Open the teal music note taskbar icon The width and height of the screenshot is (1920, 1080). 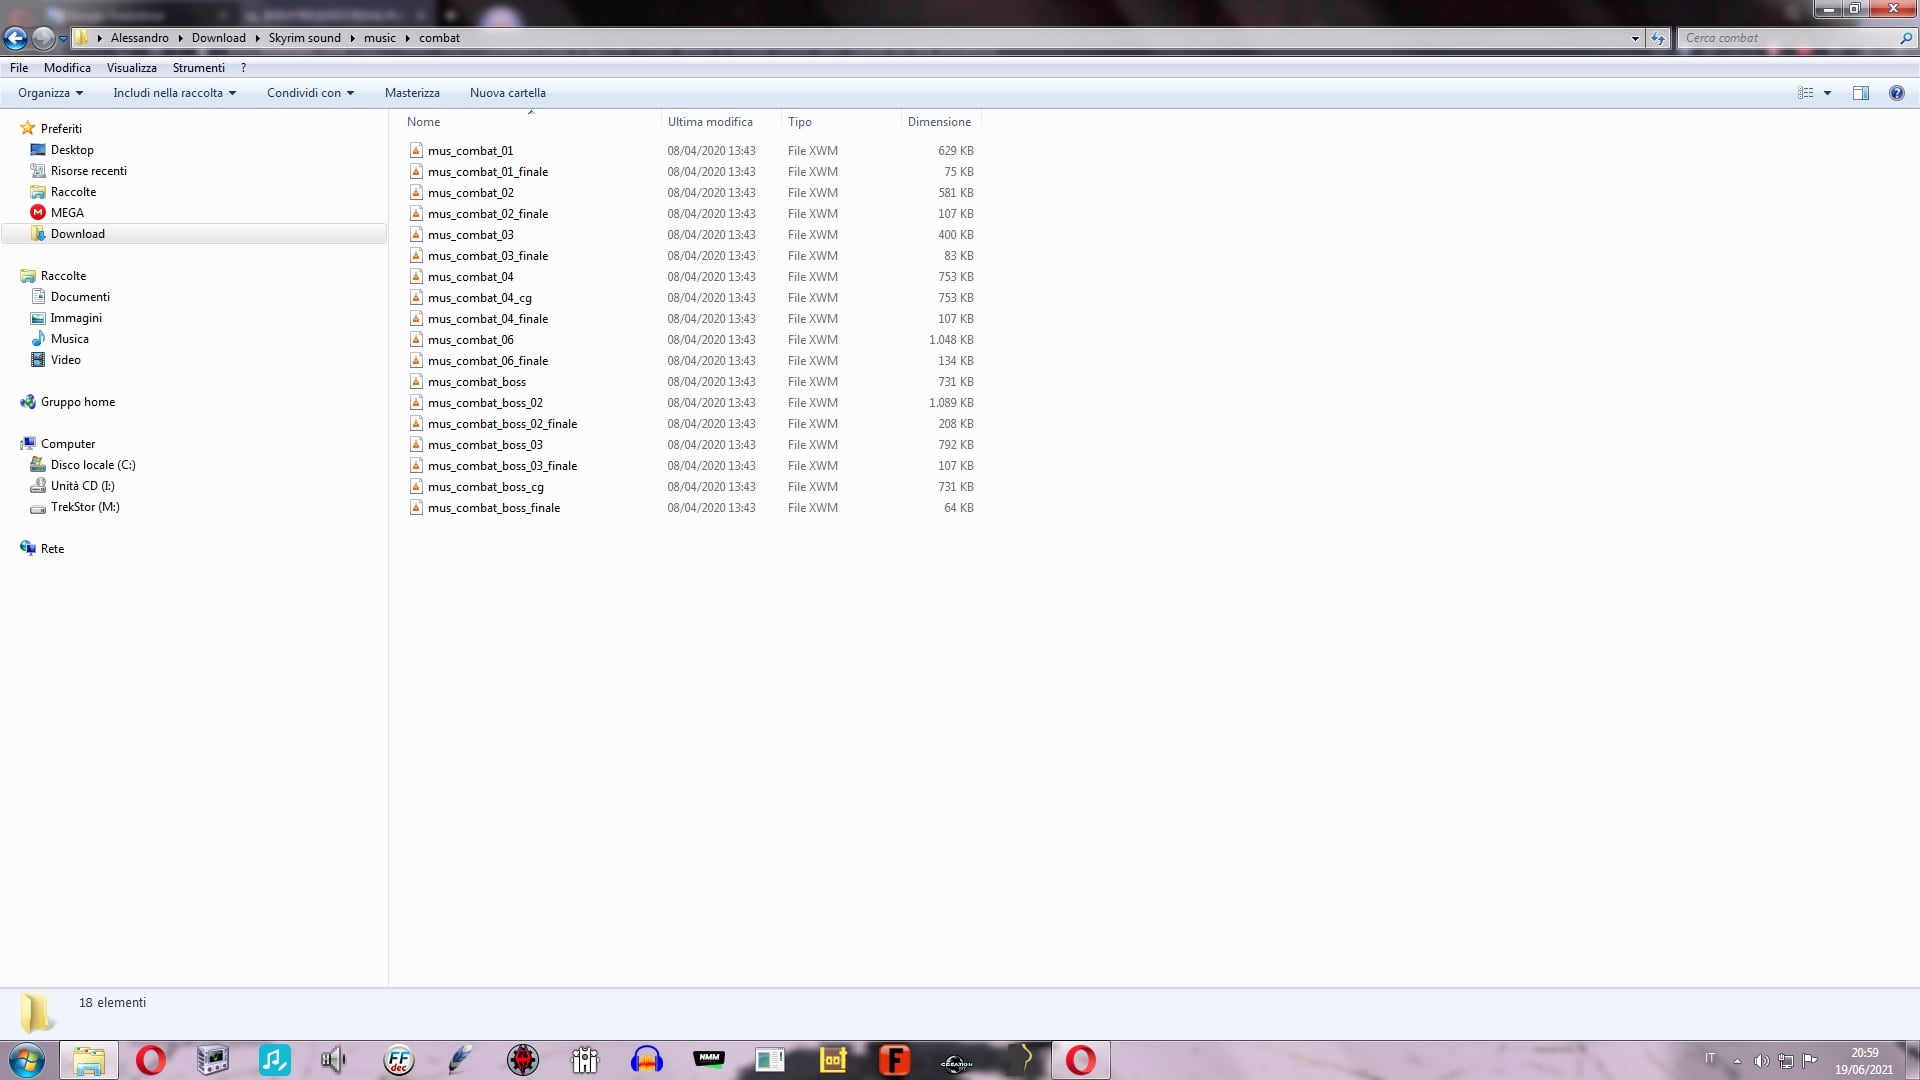tap(274, 1060)
